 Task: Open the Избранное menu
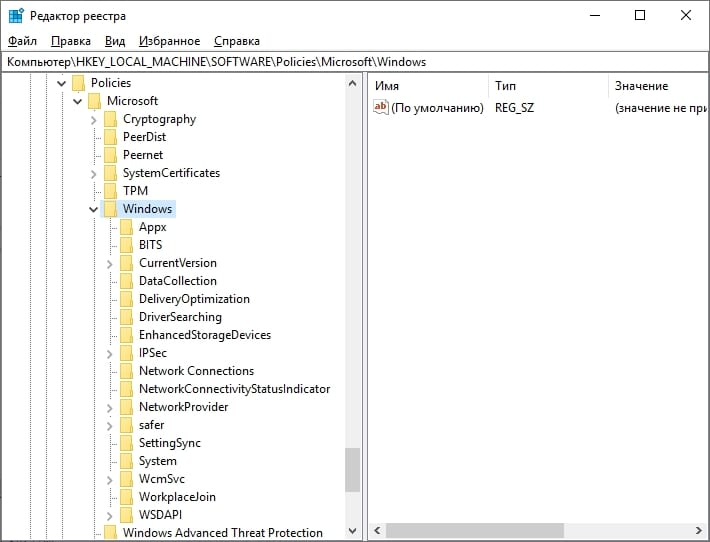(169, 41)
